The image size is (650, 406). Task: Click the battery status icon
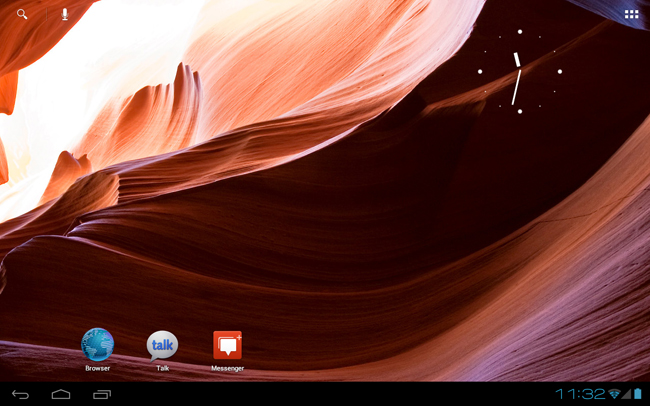pos(638,394)
